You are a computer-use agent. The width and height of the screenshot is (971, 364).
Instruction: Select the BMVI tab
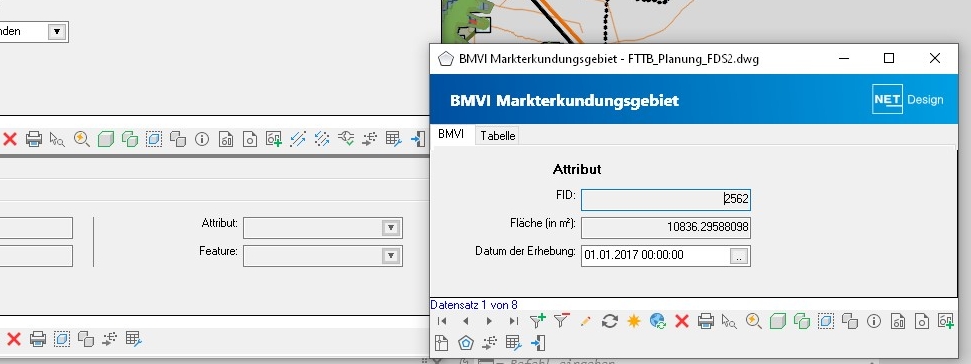451,134
